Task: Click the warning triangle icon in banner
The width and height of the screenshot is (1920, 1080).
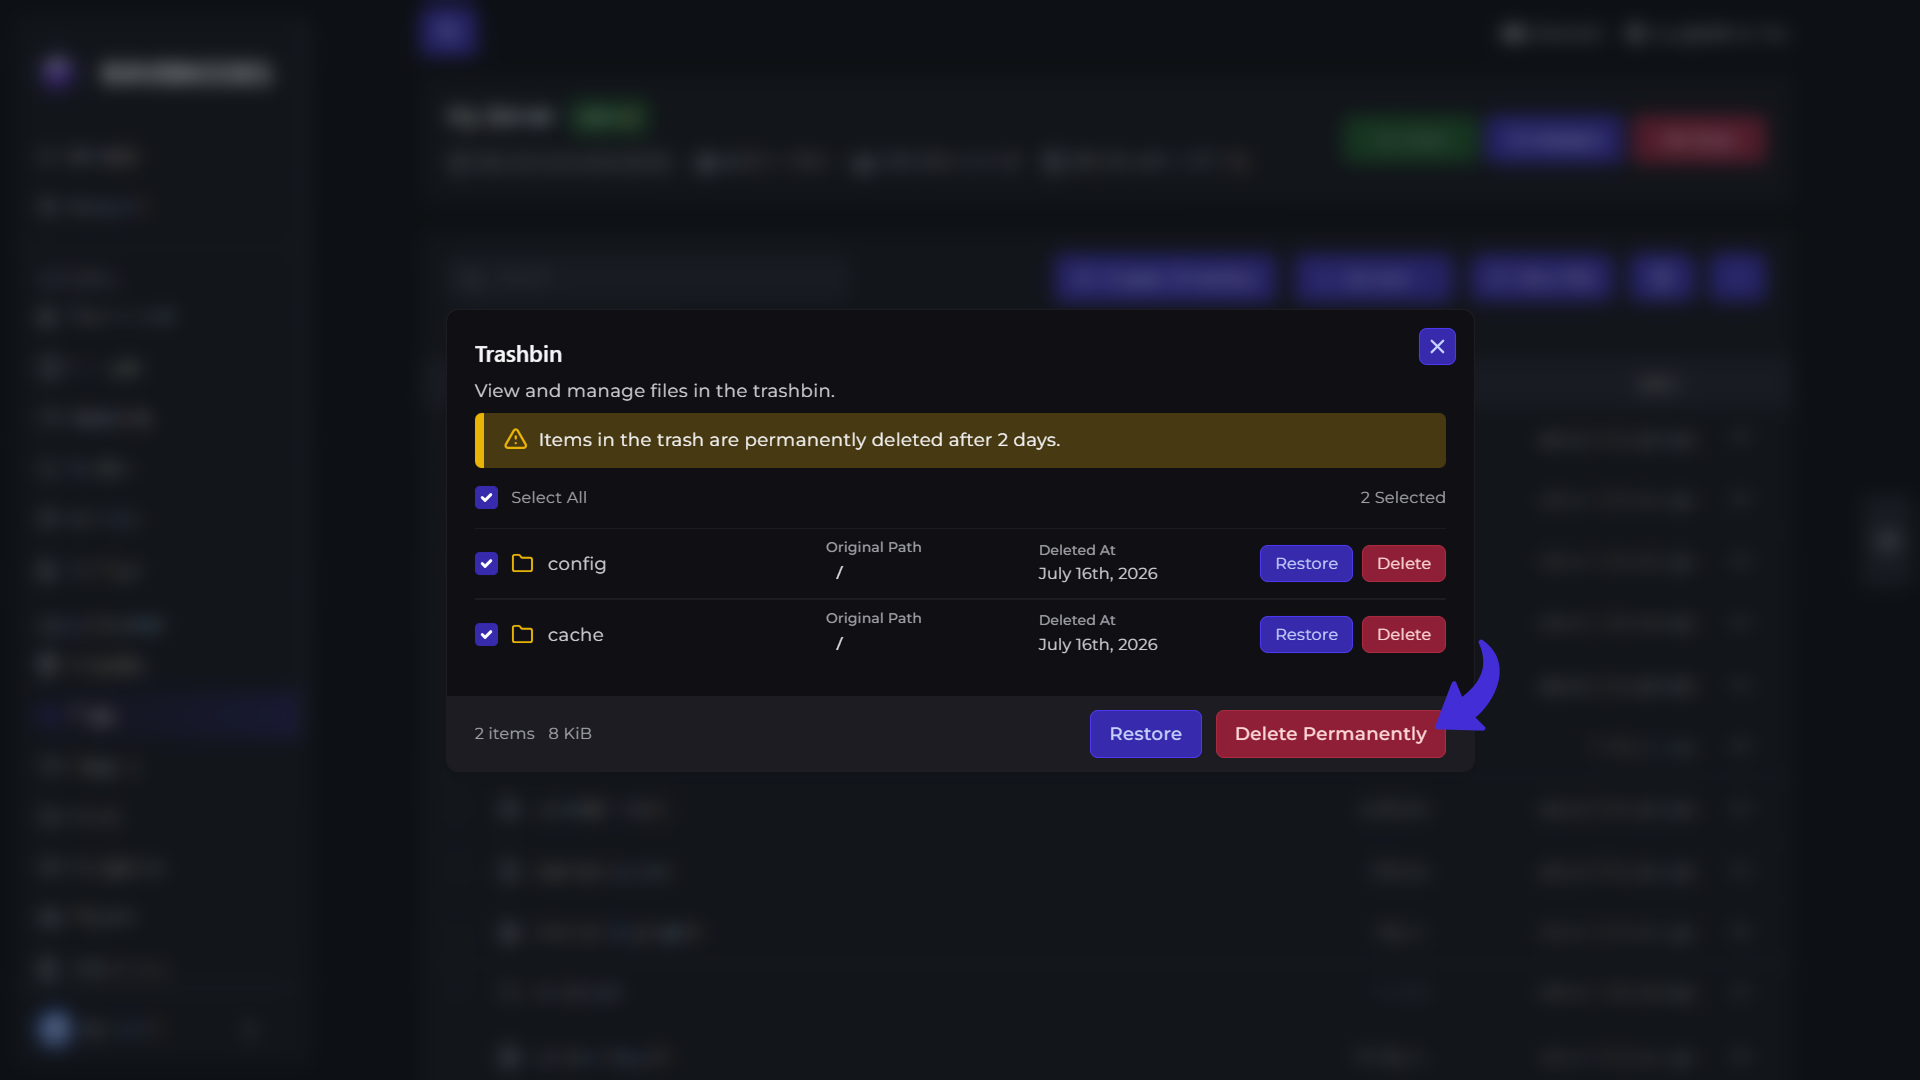Action: pos(515,440)
